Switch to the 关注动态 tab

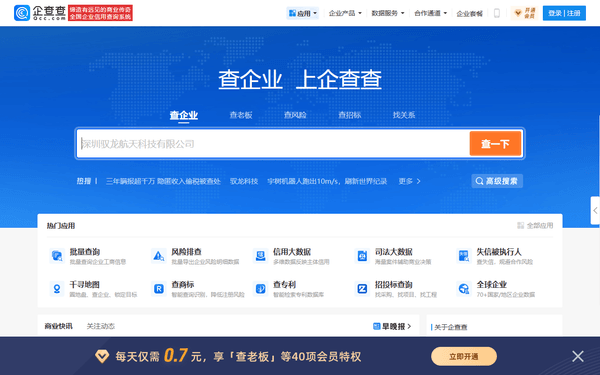coord(101,326)
